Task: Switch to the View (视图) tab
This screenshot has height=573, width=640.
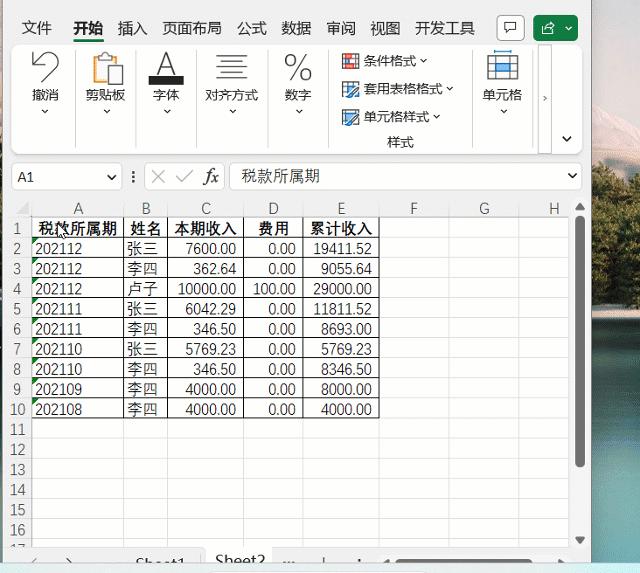Action: point(385,28)
